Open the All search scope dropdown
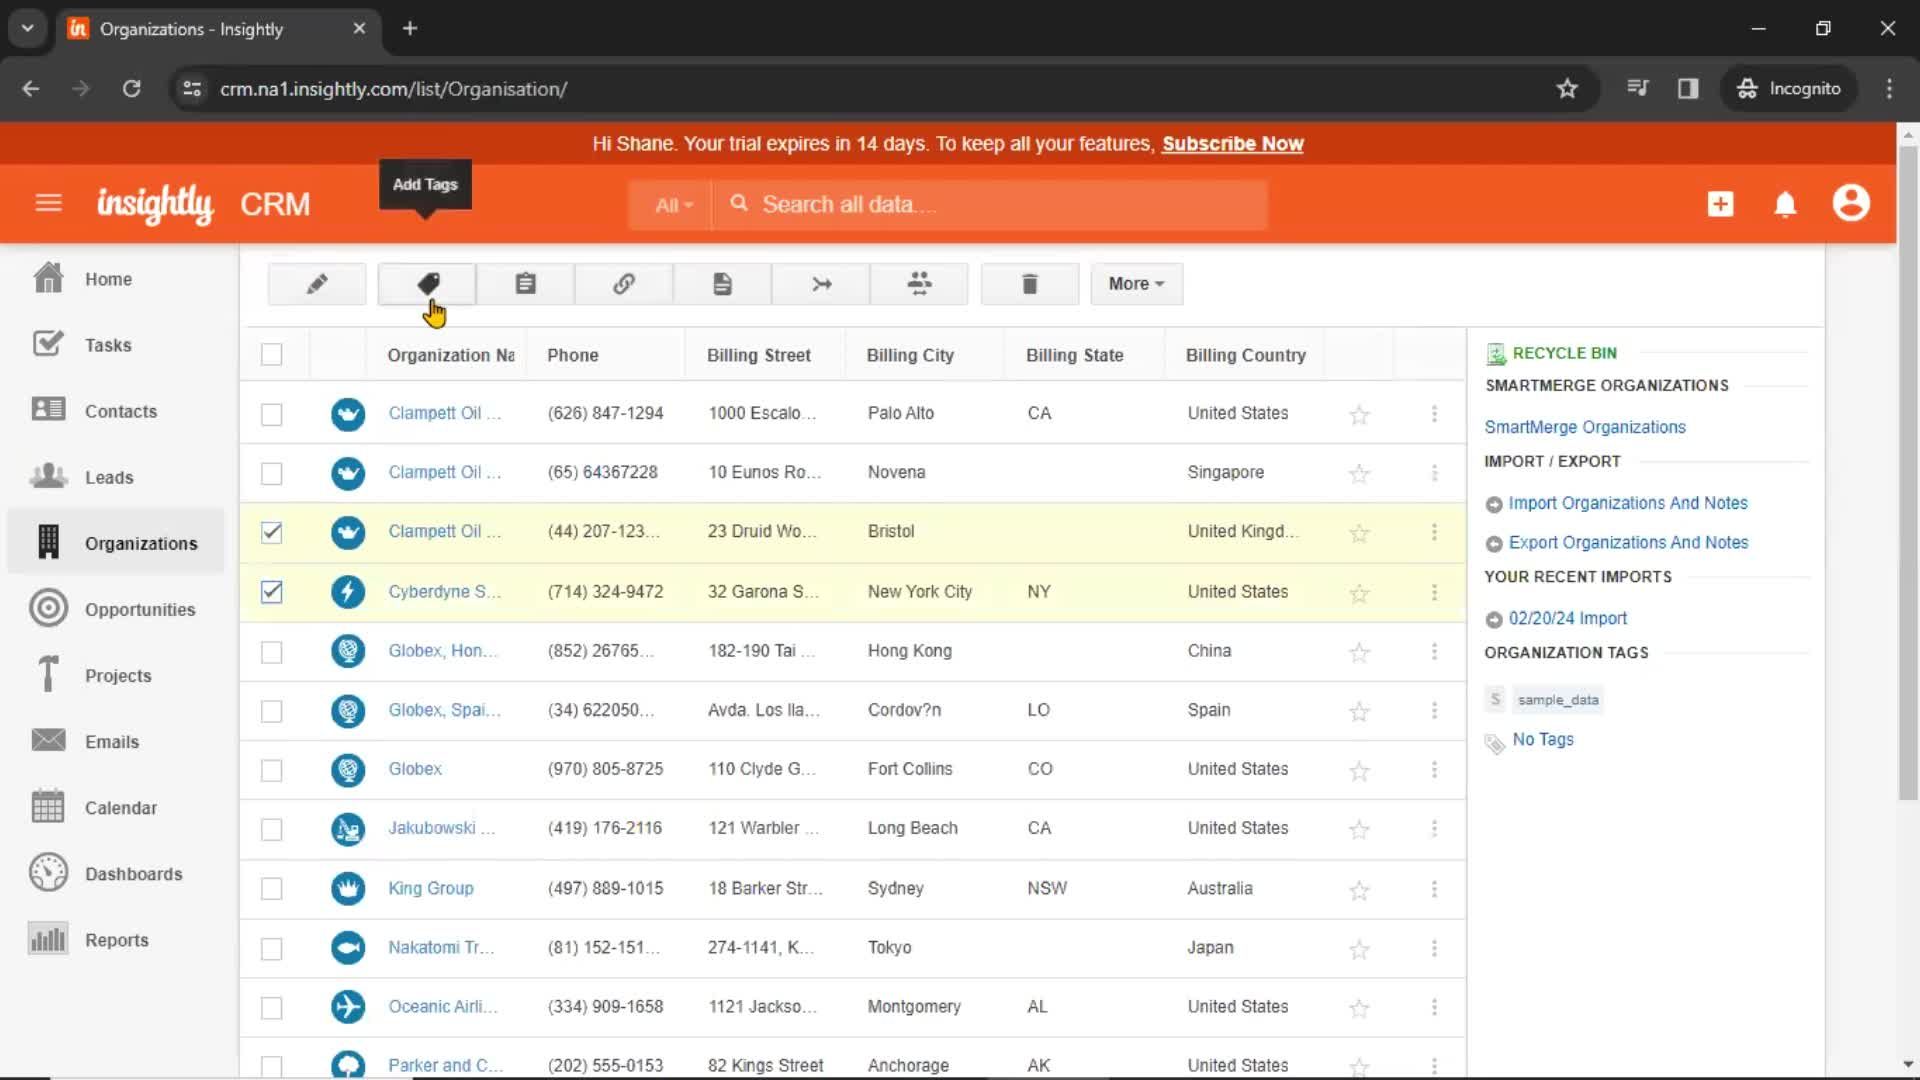The image size is (1920, 1080). tap(673, 205)
